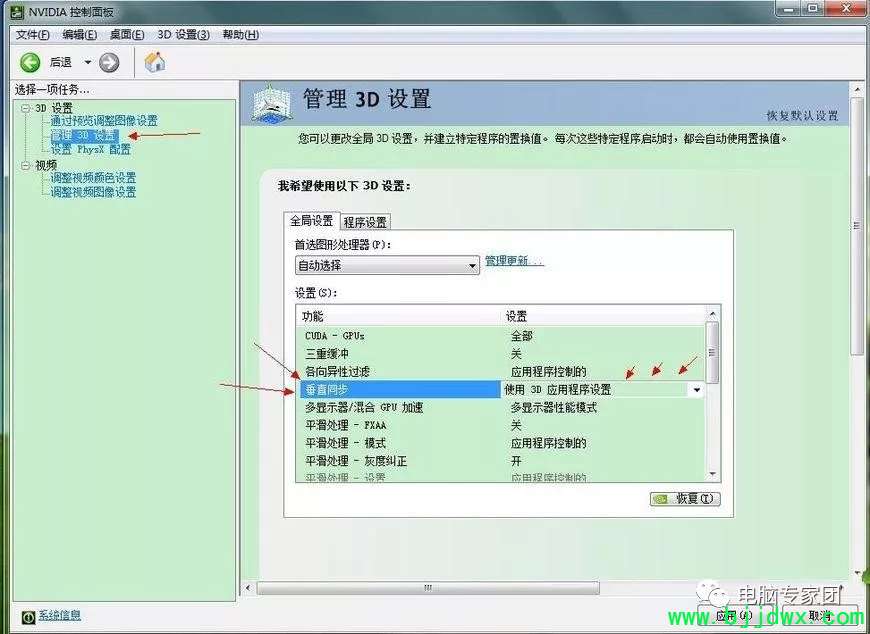870x634 pixels.
Task: Select 通过预览调整图像设置 in the task tree
Action: coord(104,120)
